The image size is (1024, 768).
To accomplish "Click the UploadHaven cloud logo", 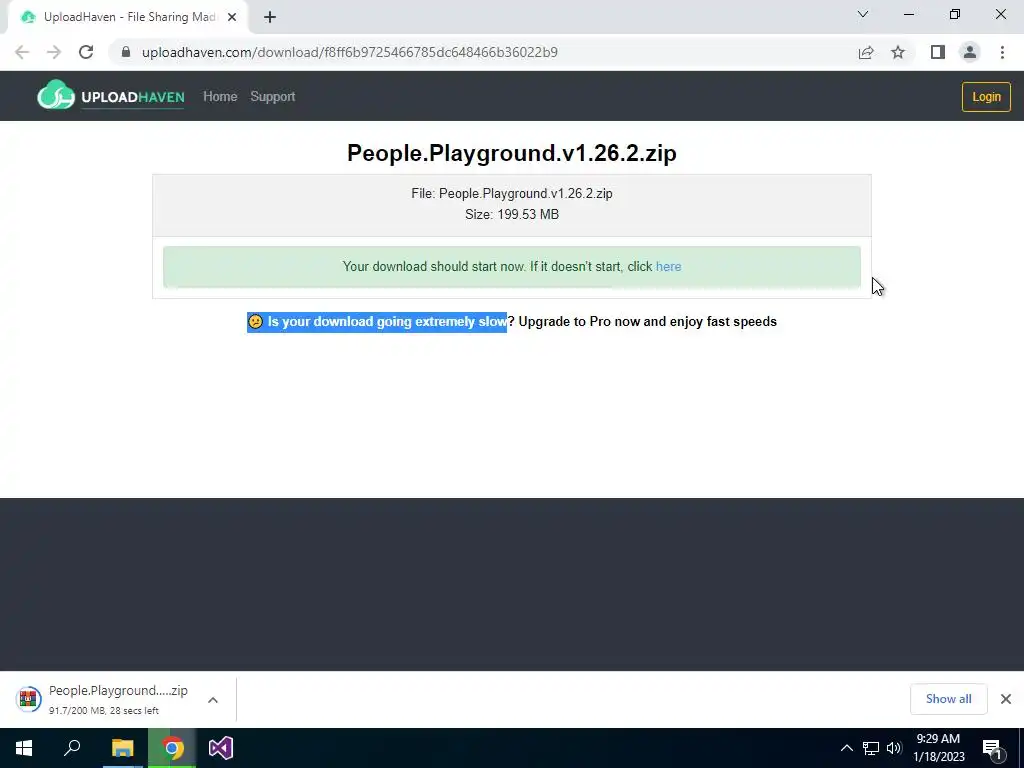I will 56,95.
